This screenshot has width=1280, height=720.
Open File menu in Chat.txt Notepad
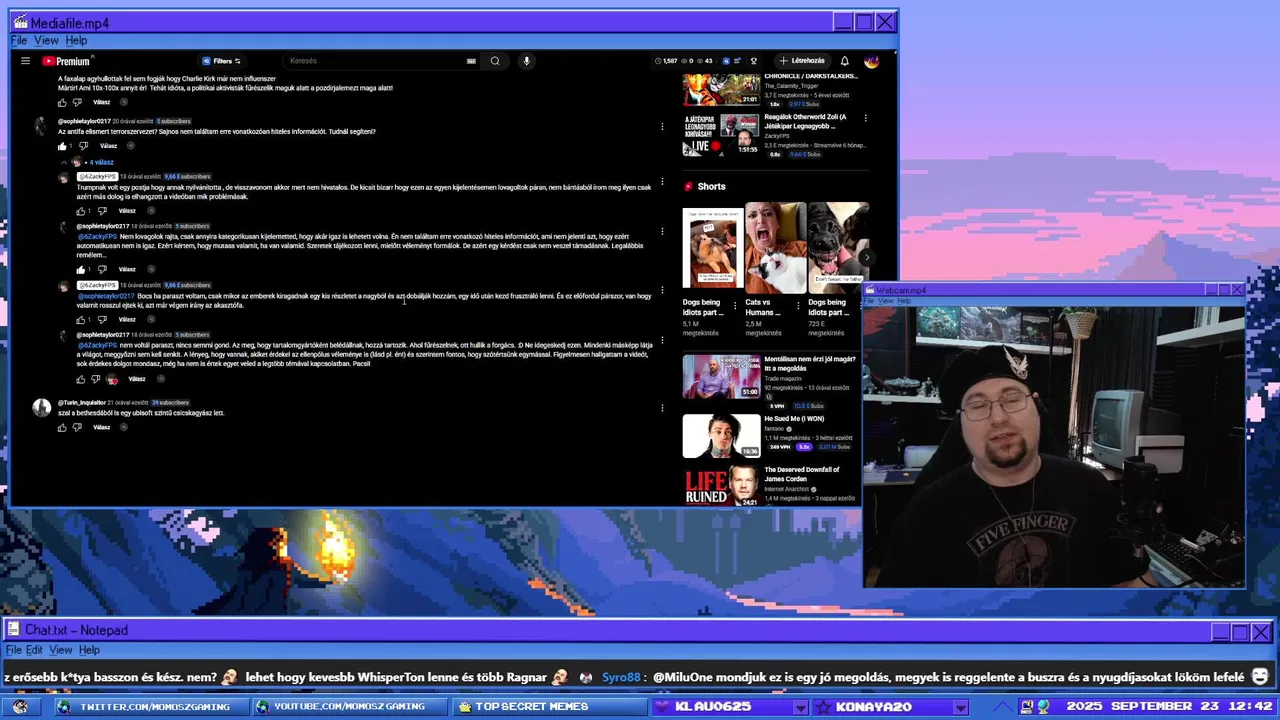[13, 650]
